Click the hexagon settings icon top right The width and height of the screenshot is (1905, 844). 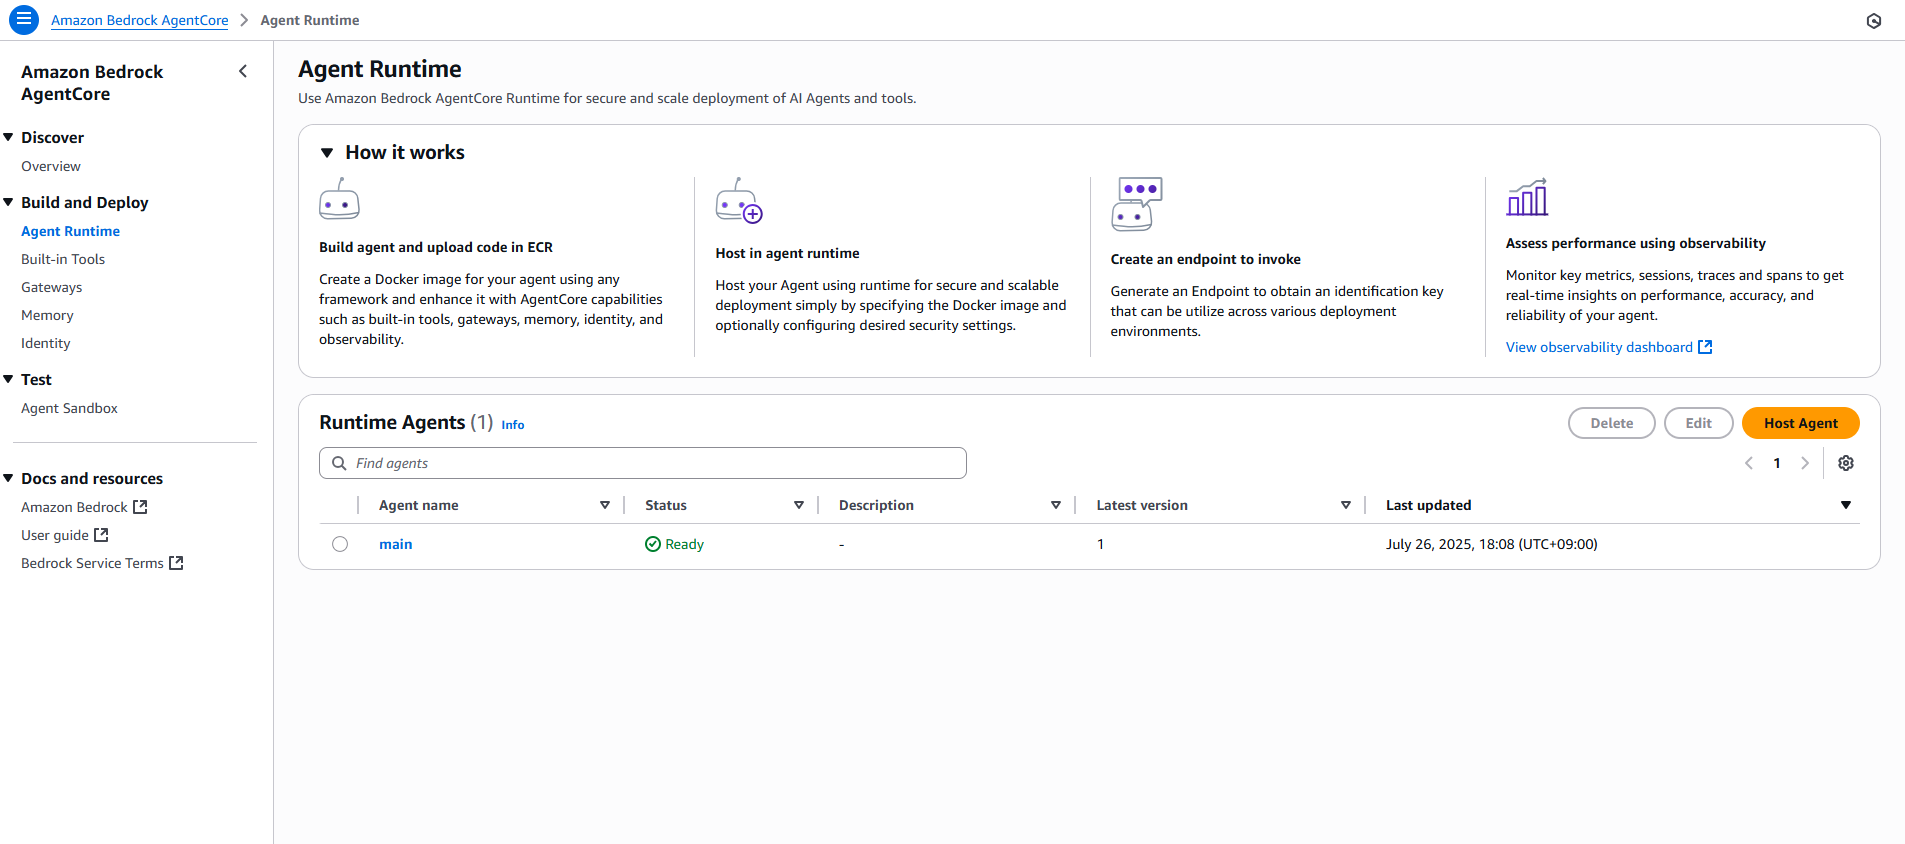(1874, 21)
